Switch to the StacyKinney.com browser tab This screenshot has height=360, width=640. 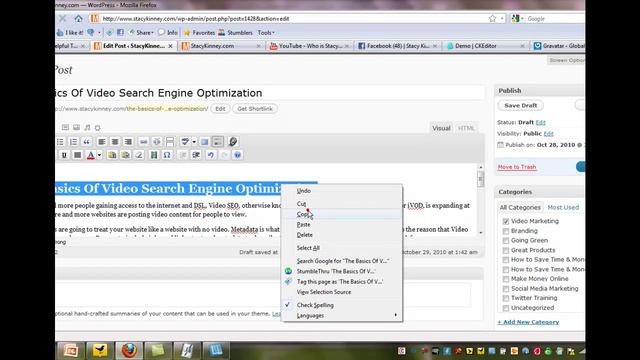point(221,46)
